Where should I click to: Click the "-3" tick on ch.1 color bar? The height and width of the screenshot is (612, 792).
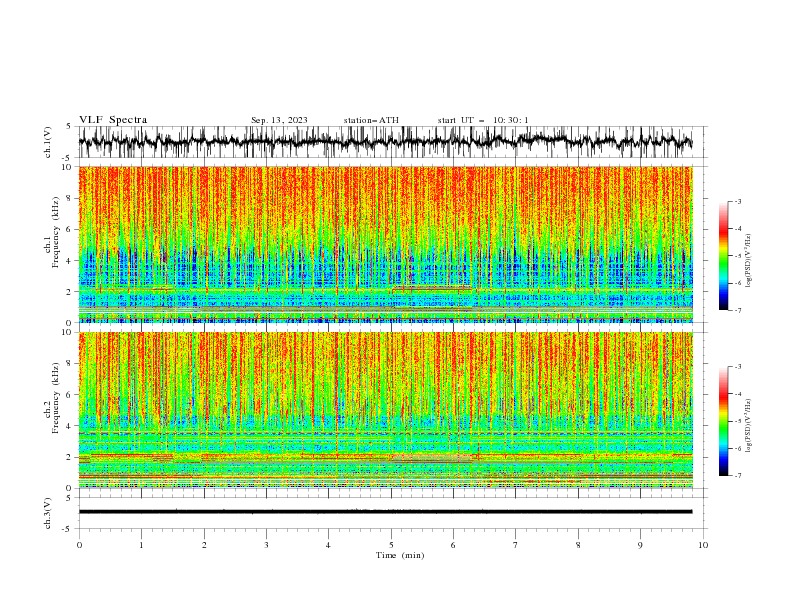738,201
